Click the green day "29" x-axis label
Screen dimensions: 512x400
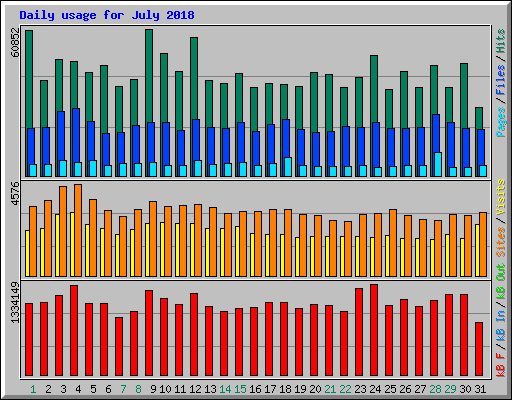tap(450, 389)
